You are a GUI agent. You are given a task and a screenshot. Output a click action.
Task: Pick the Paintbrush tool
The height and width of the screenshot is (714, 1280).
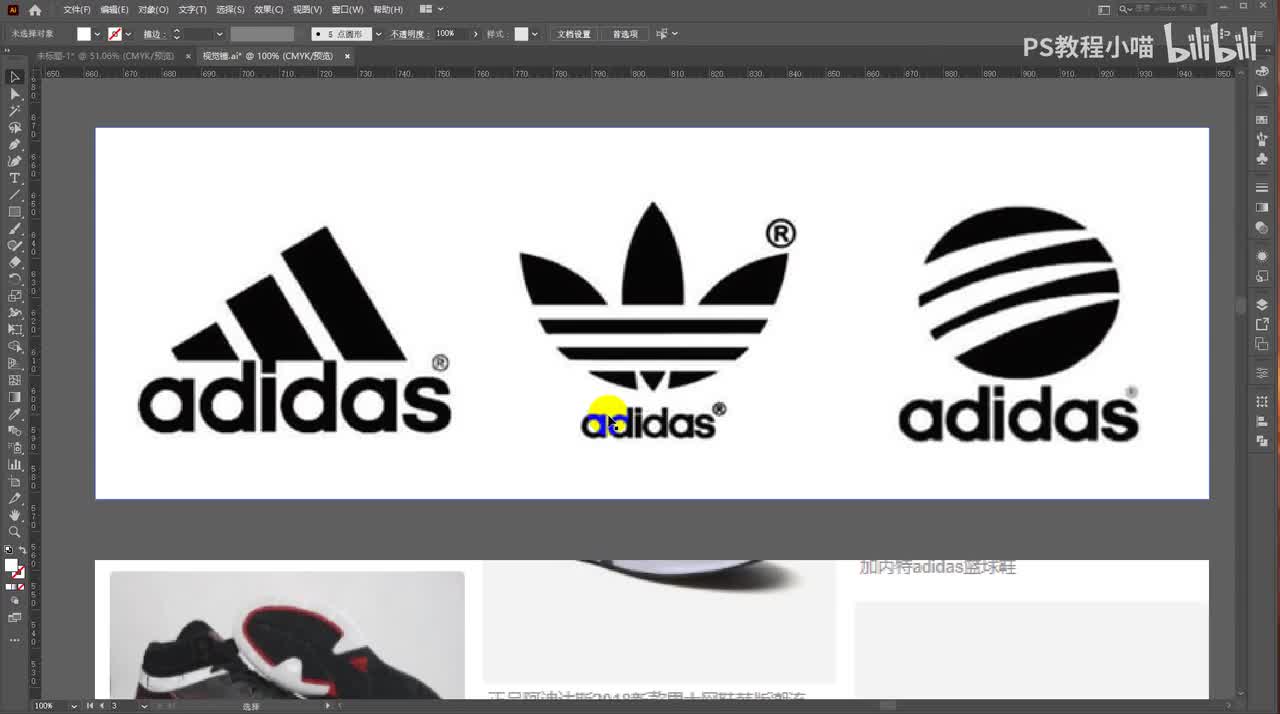[x=15, y=229]
